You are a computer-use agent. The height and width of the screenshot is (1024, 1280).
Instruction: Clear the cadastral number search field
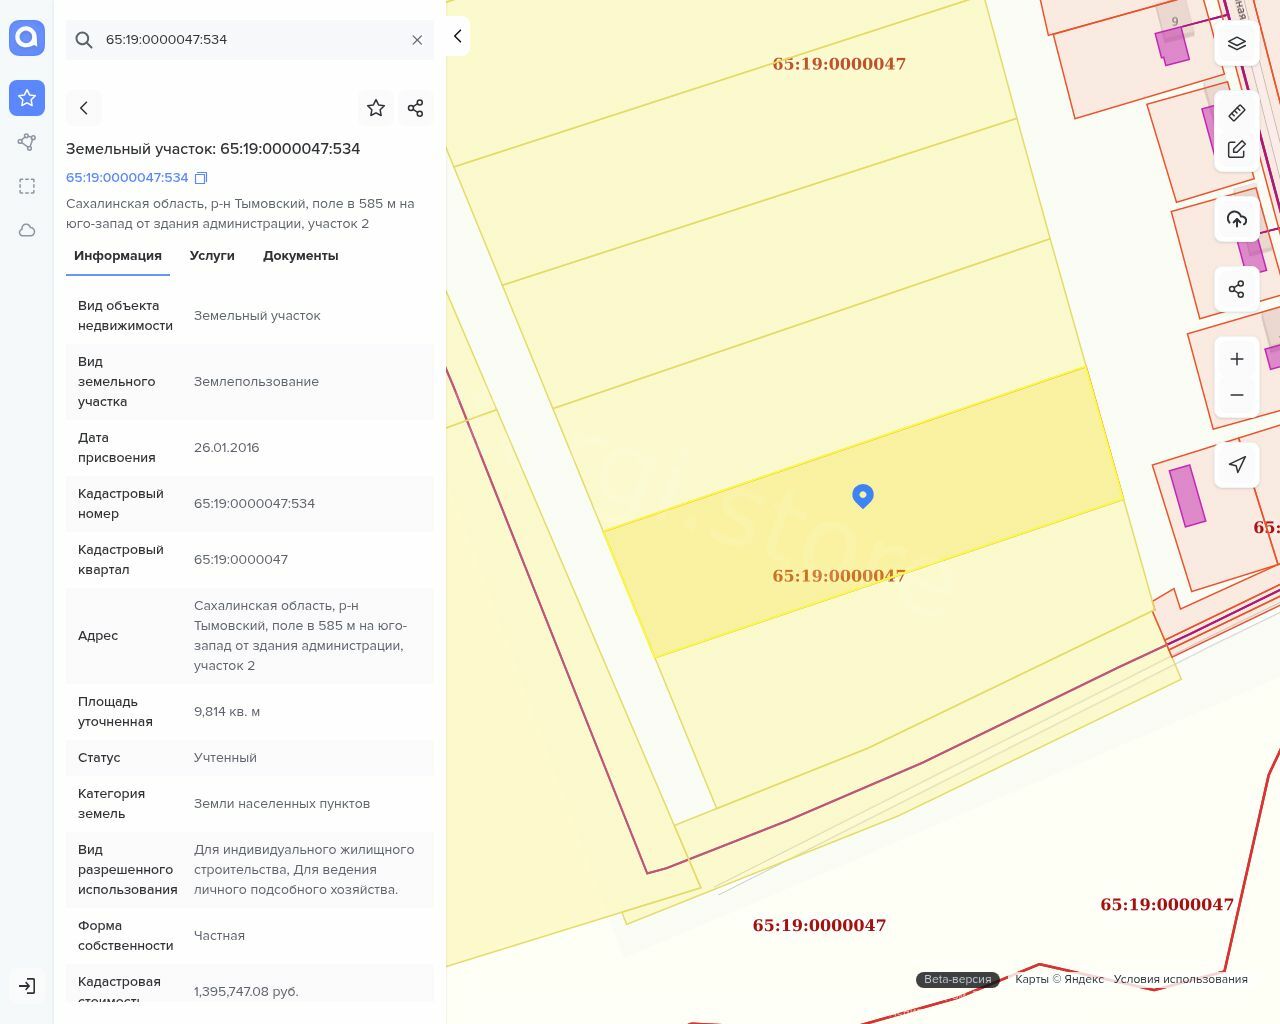pos(417,40)
